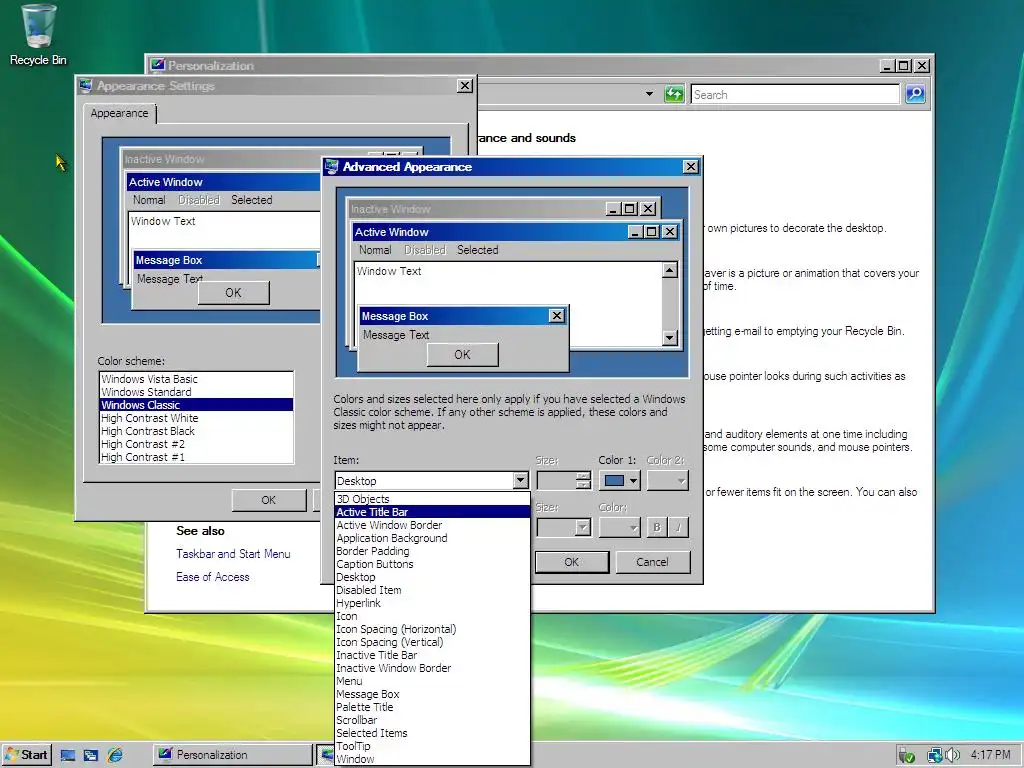This screenshot has width=1024, height=768.
Task: Choose Icon from the item list
Action: pos(432,616)
